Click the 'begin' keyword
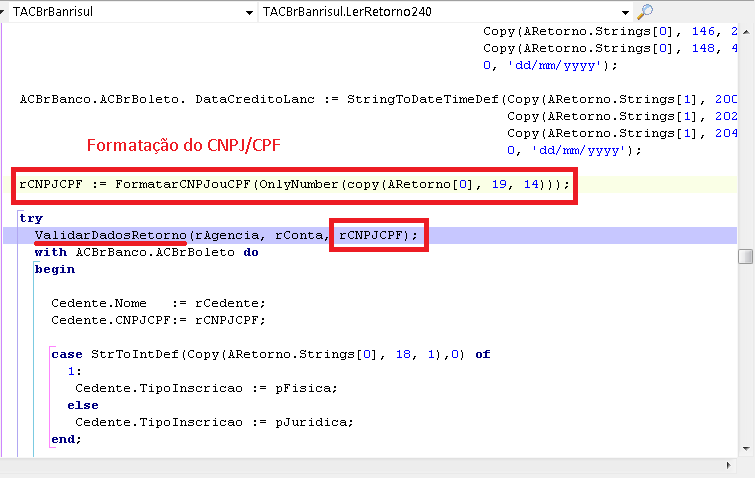This screenshot has height=478, width=755. [55, 270]
